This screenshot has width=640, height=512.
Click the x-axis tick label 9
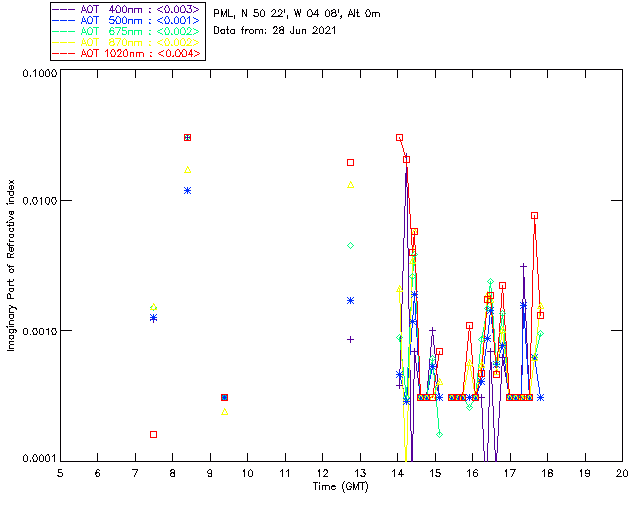click(210, 473)
